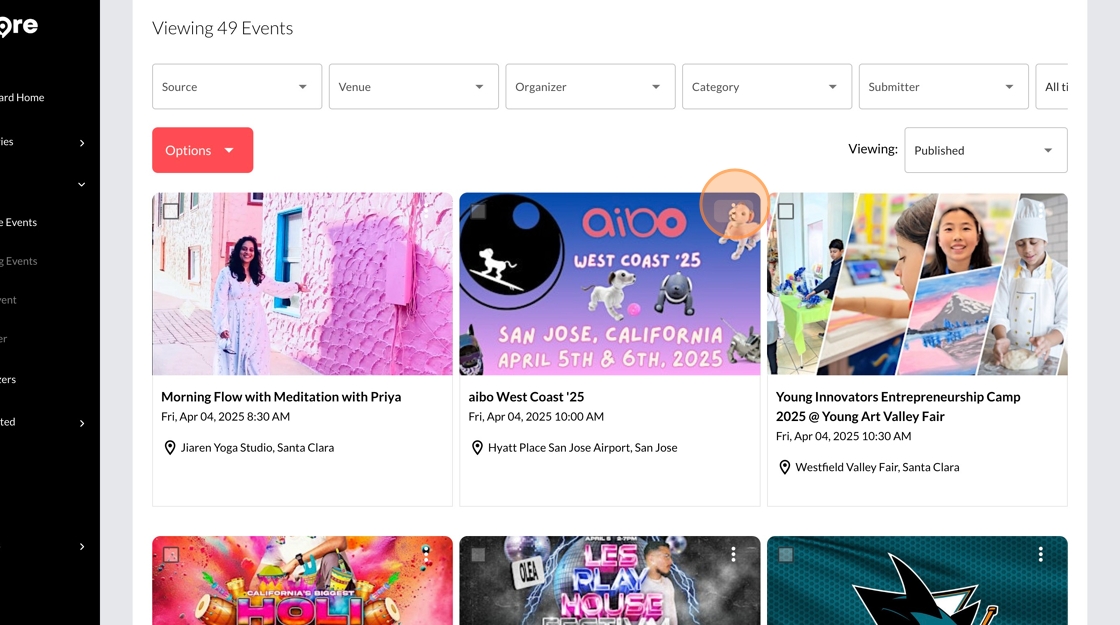The width and height of the screenshot is (1120, 625).
Task: Expand the sidebar item ending in 'ies'
Action: point(44,142)
